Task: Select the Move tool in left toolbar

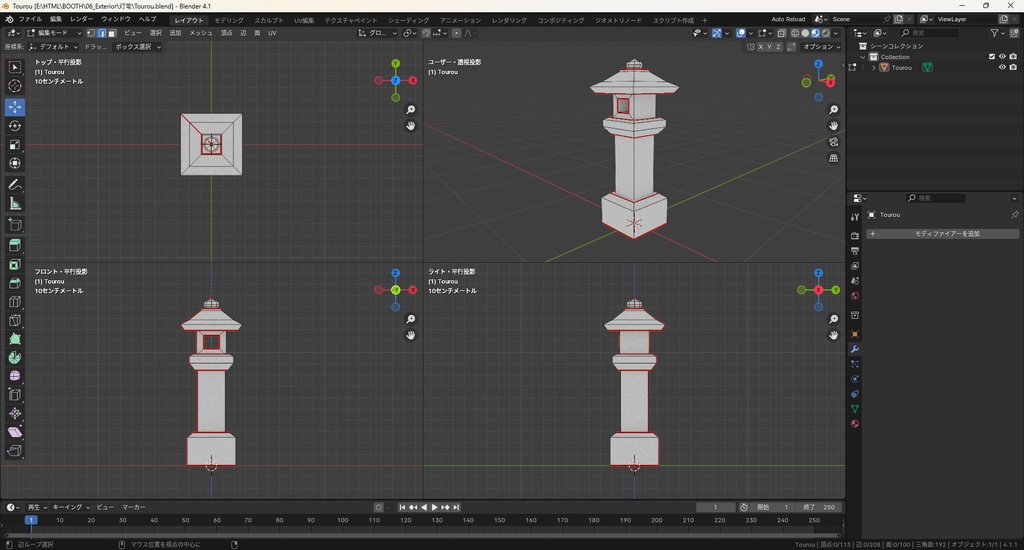Action: (15, 106)
